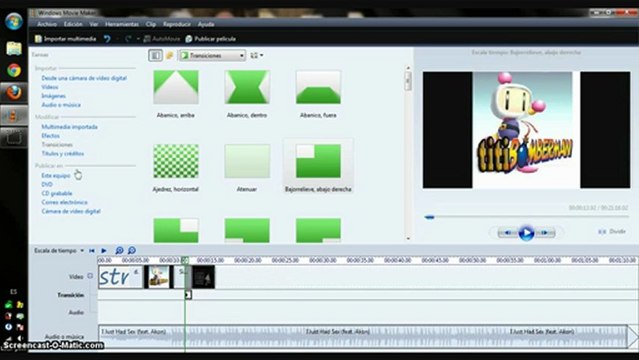The height and width of the screenshot is (360, 639).
Task: Click the preview play button
Action: click(526, 233)
